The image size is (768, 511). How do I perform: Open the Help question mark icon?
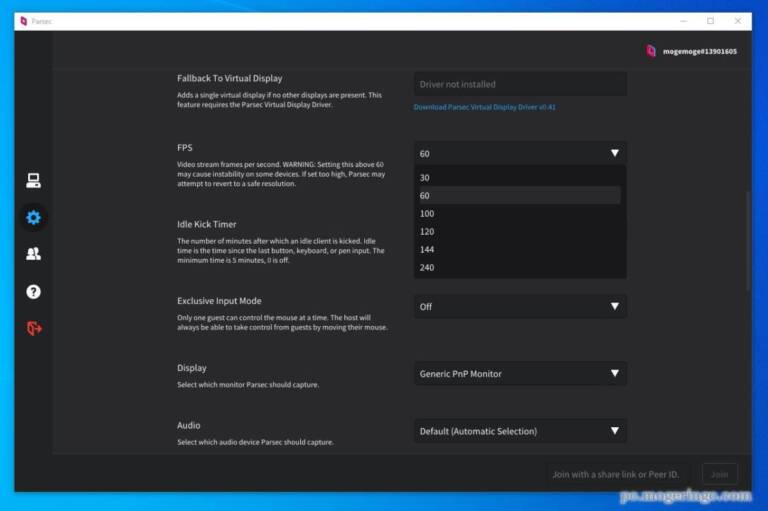[33, 291]
